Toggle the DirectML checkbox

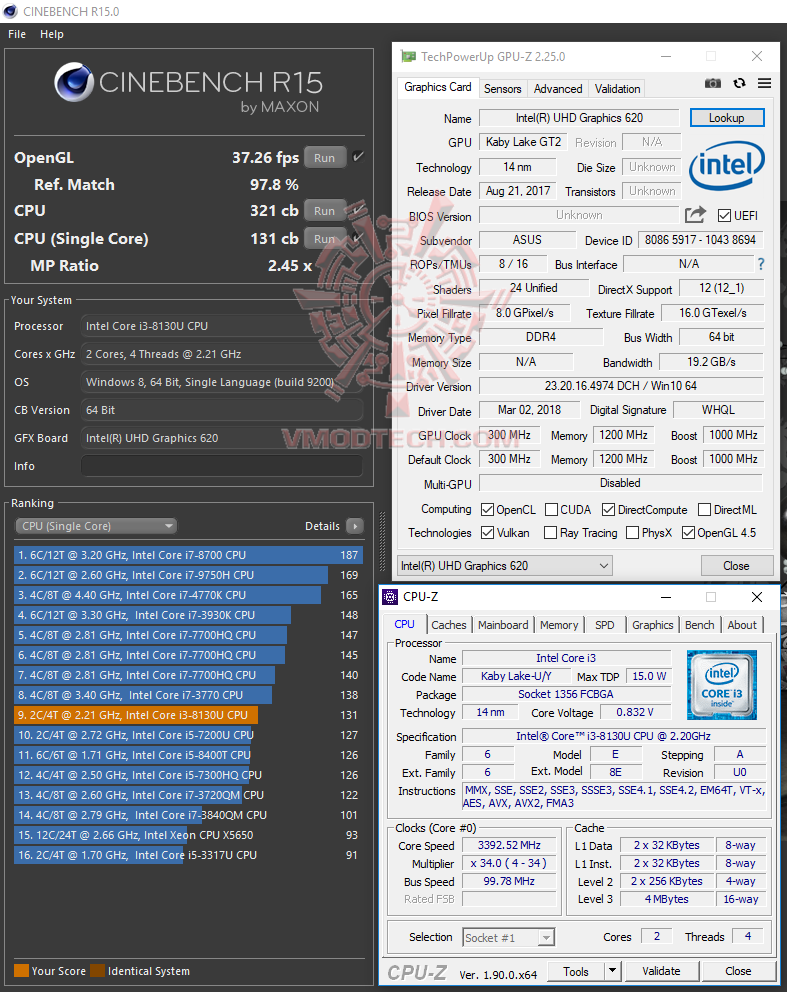(x=704, y=509)
